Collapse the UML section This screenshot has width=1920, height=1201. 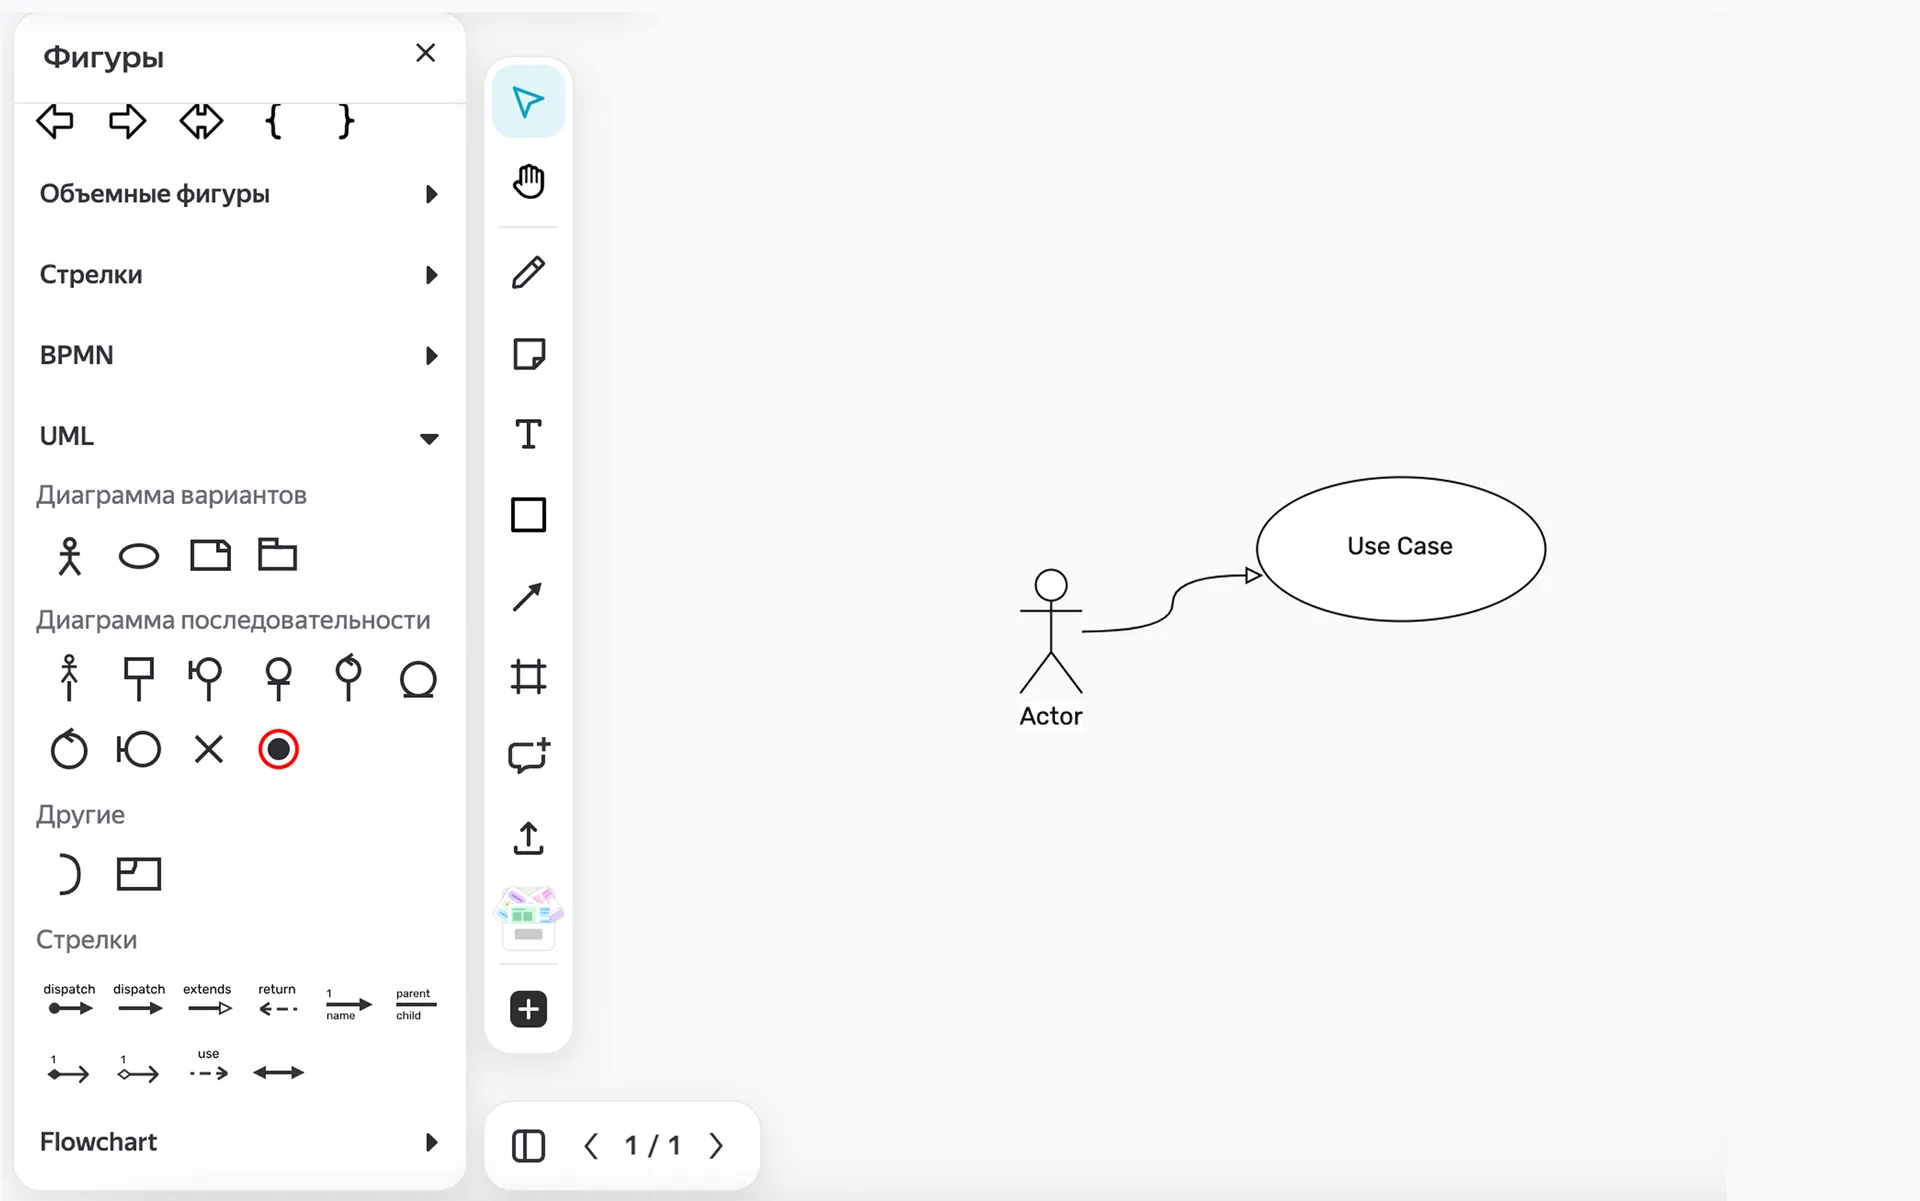(239, 436)
